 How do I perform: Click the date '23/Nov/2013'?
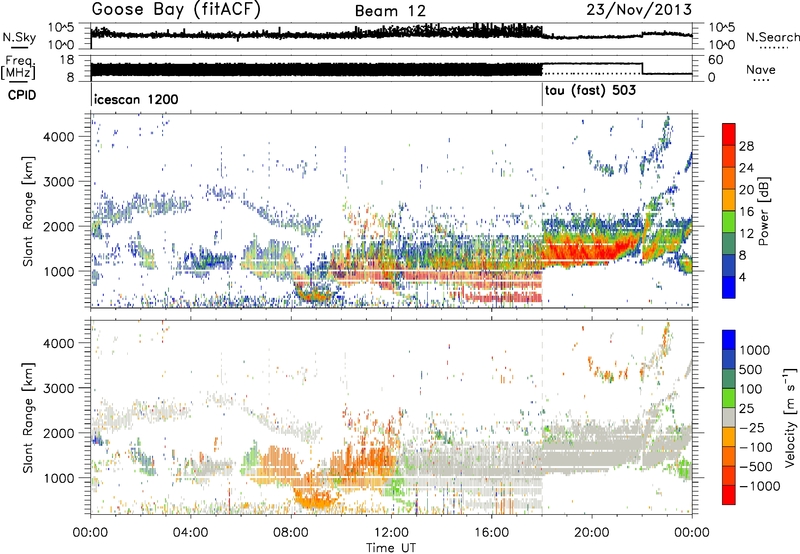(639, 9)
